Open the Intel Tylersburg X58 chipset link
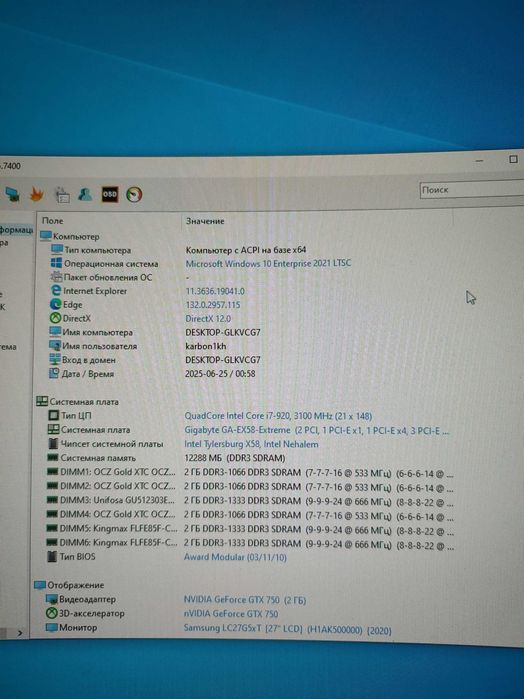524x699 pixels. (252, 444)
